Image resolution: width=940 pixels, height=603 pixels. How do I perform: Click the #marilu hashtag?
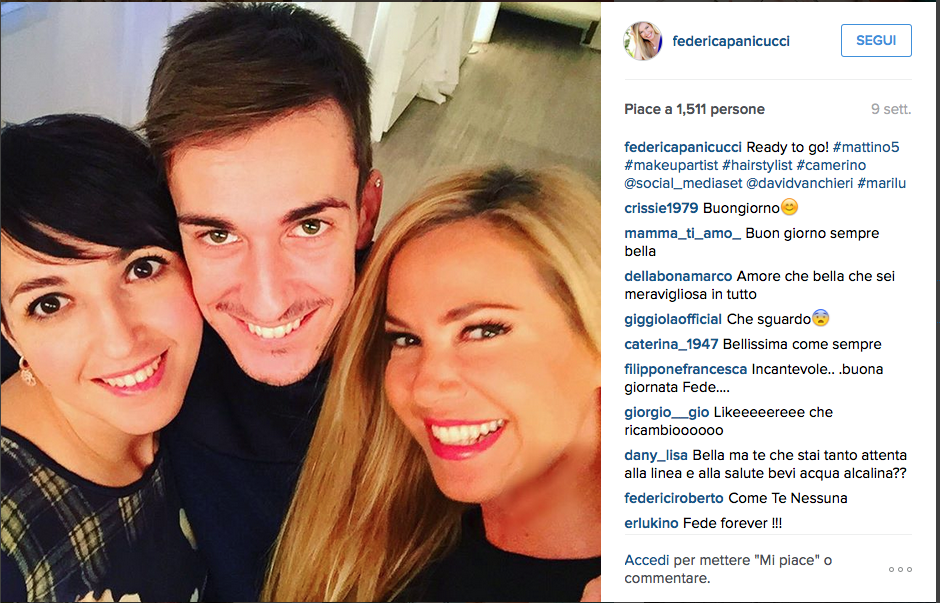[x=881, y=183]
